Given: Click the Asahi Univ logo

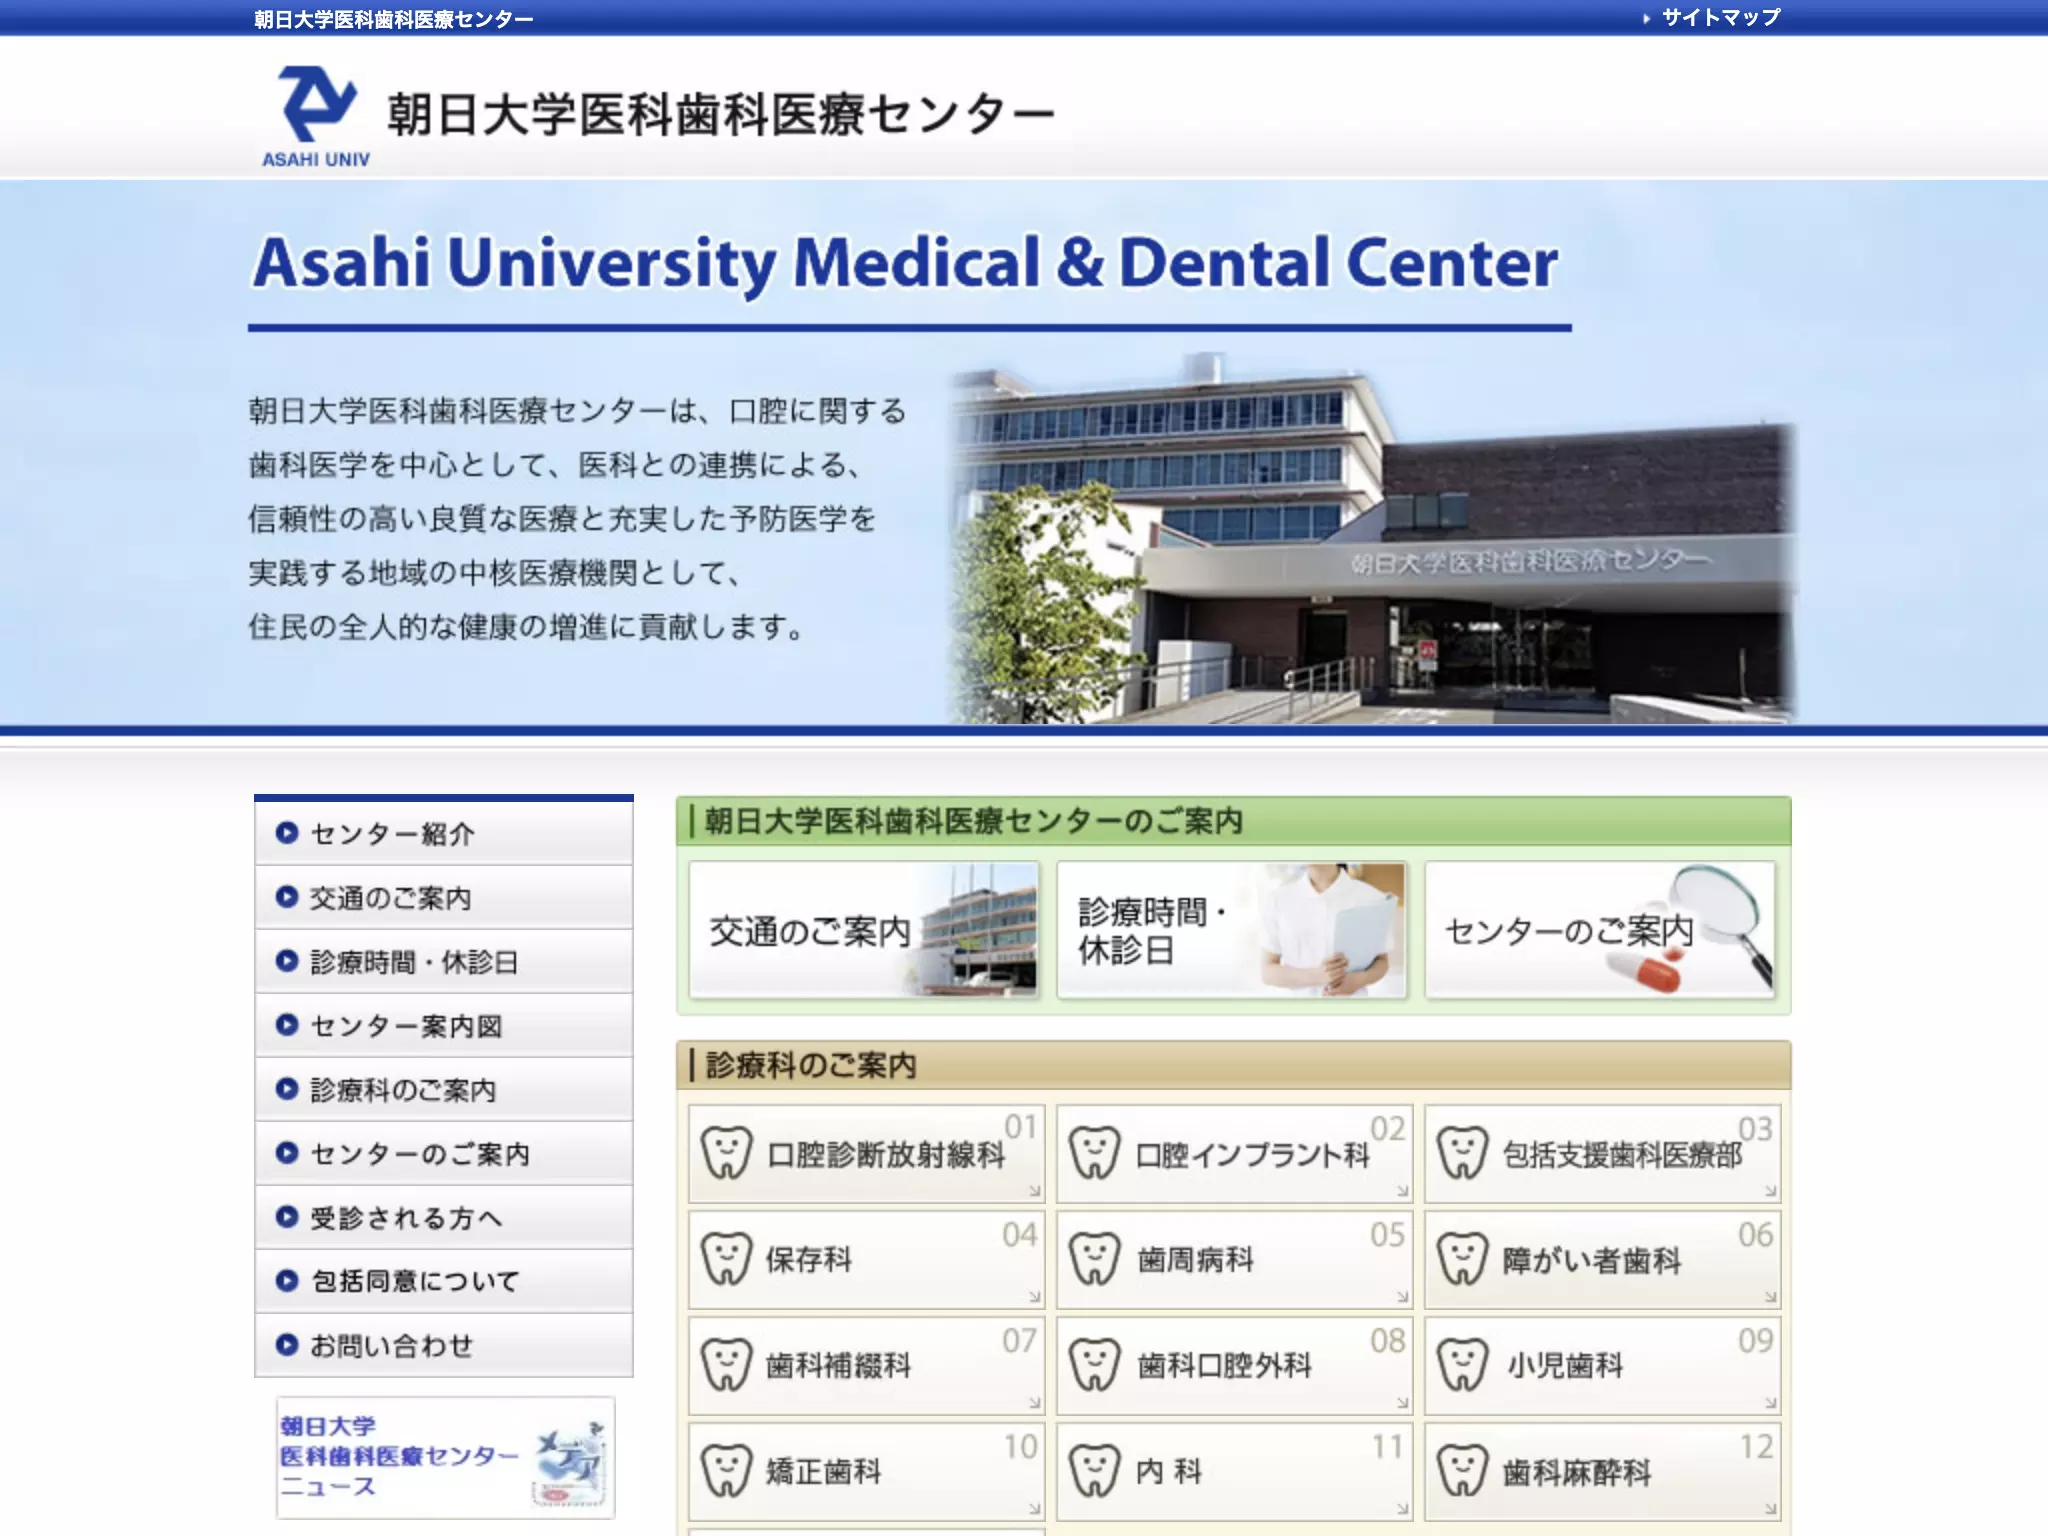Looking at the screenshot, I should (x=316, y=116).
